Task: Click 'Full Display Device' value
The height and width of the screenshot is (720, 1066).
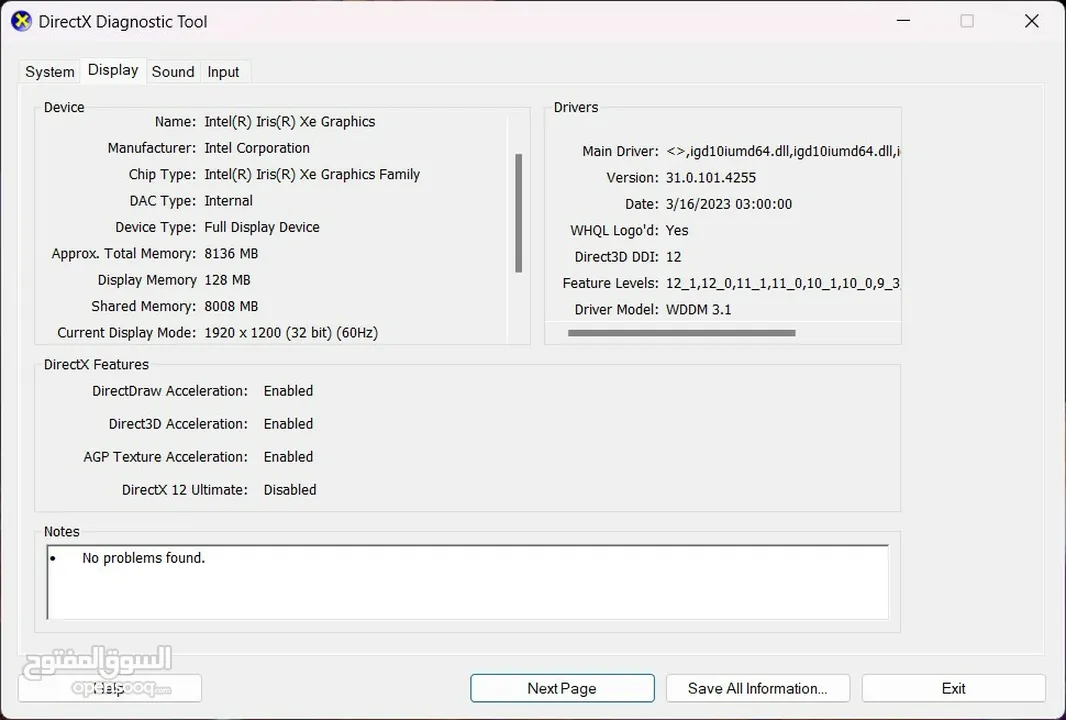Action: (262, 227)
